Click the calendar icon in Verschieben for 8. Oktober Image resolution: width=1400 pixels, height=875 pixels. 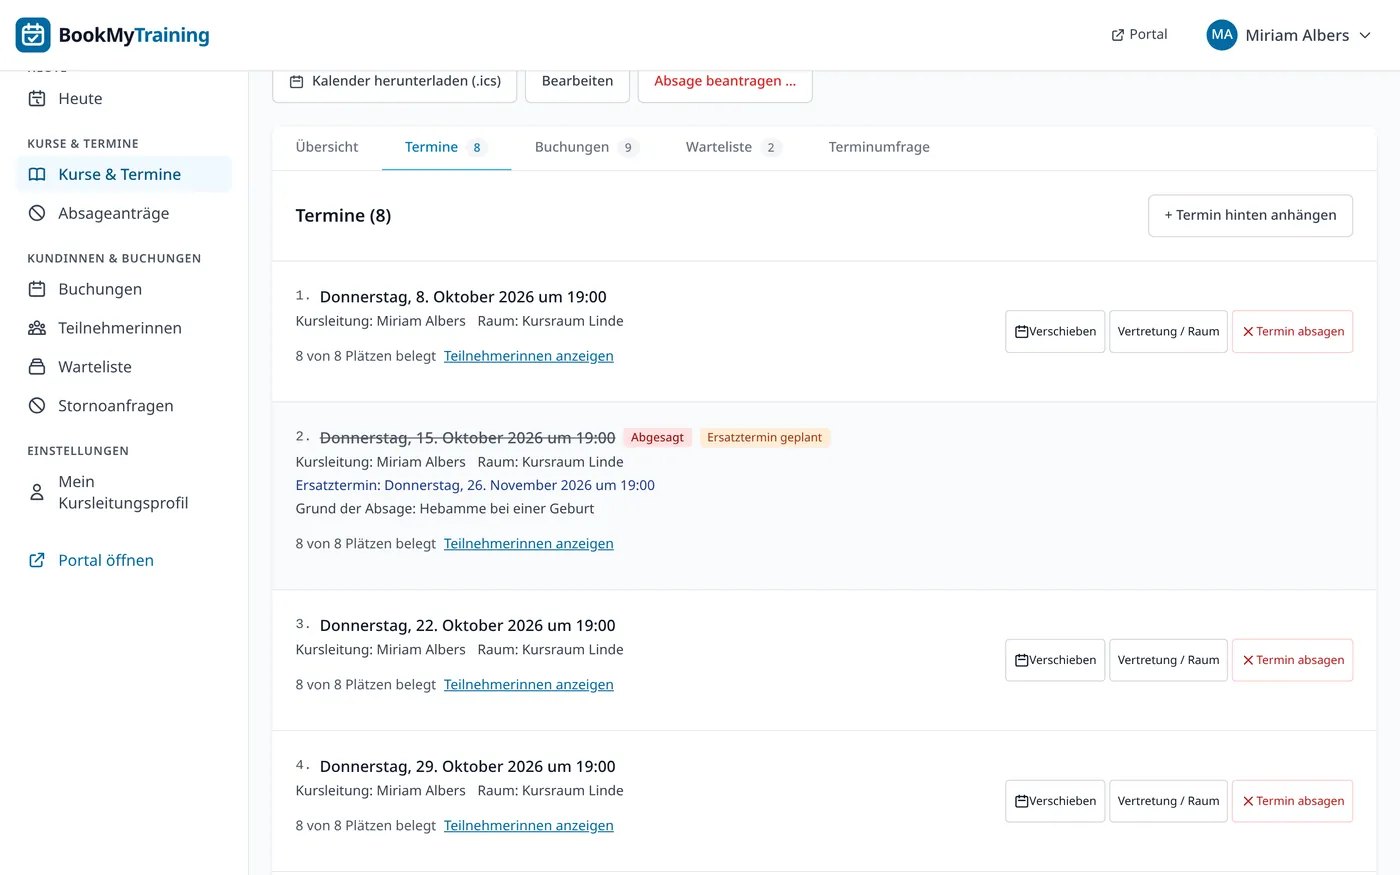(x=1021, y=332)
